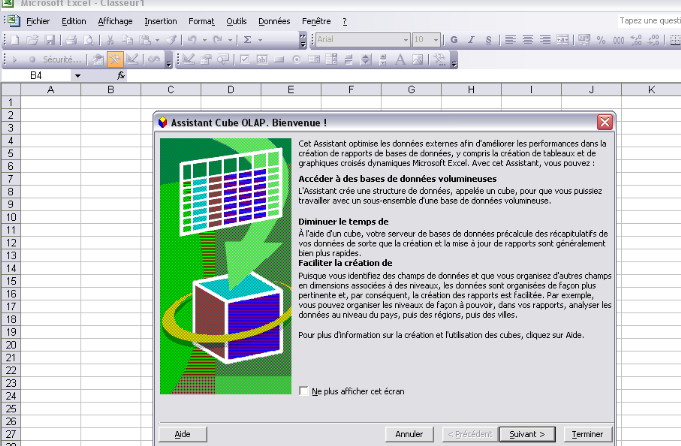The height and width of the screenshot is (446, 681).
Task: Open the Sécurité... macro settings
Action: point(62,59)
